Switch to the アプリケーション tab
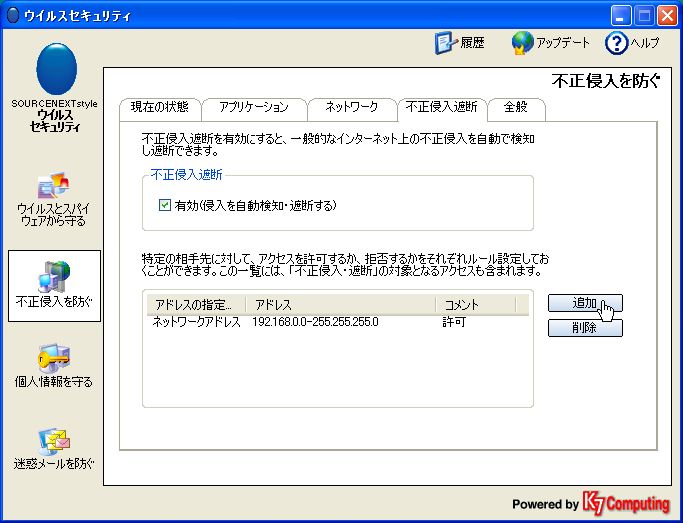 click(x=254, y=108)
